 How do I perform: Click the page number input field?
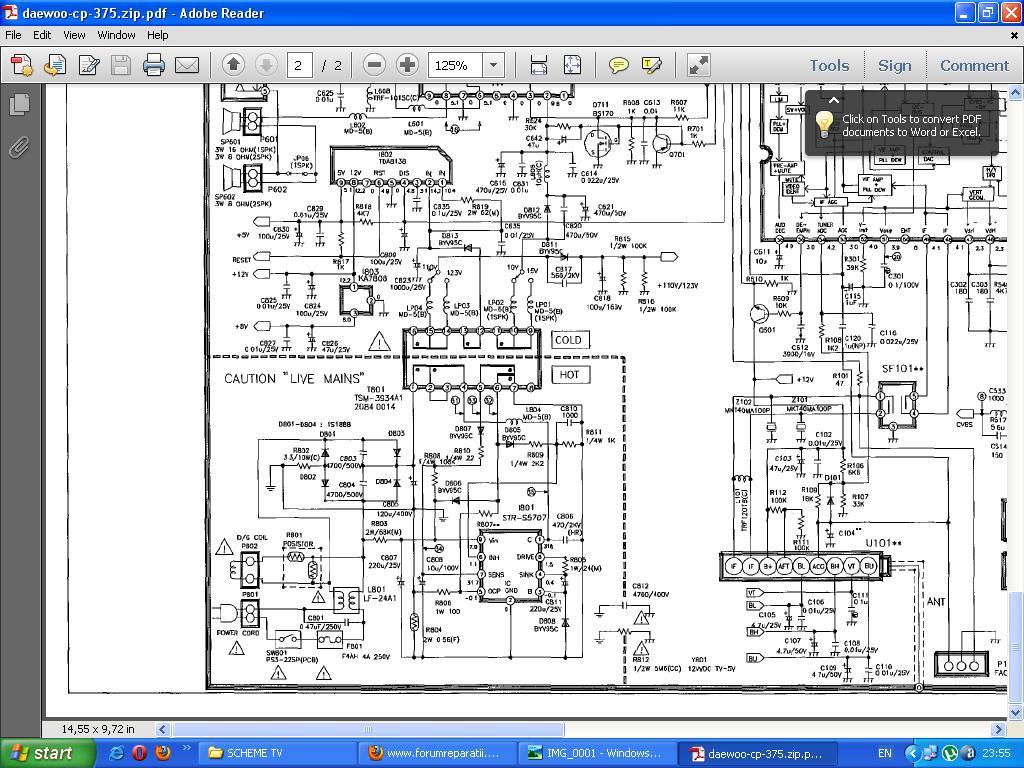[x=298, y=65]
